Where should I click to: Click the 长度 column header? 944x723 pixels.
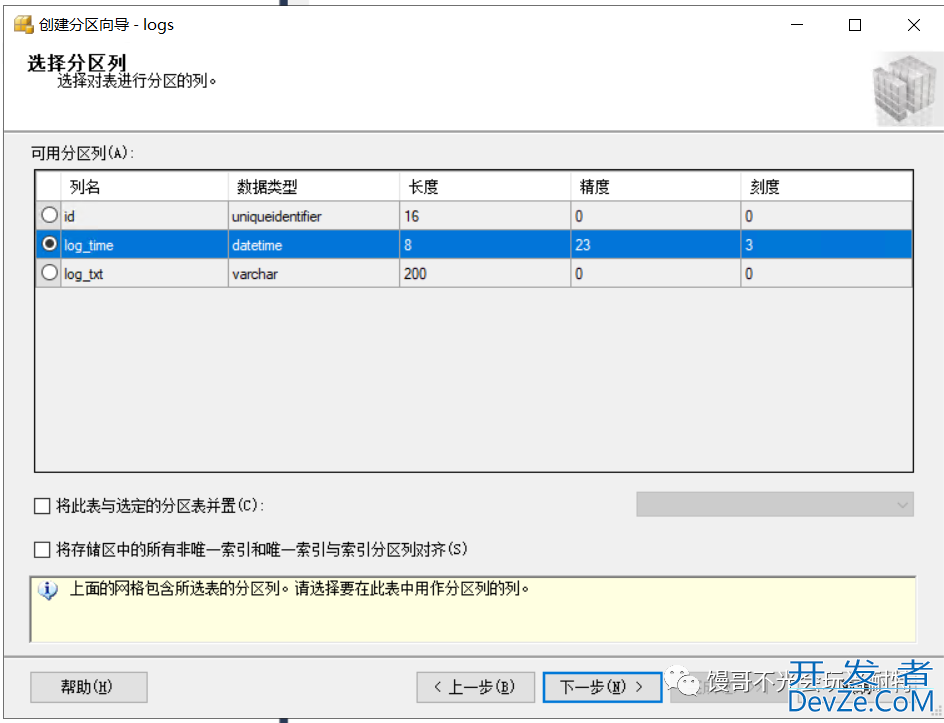coord(485,187)
